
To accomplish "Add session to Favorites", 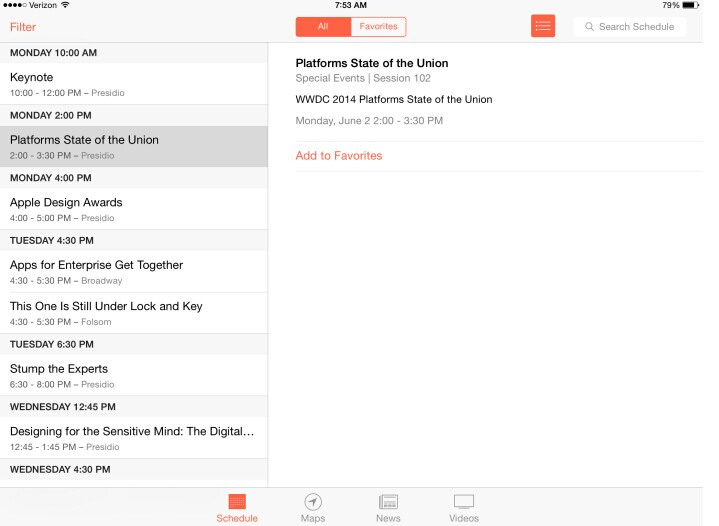I will [x=339, y=156].
